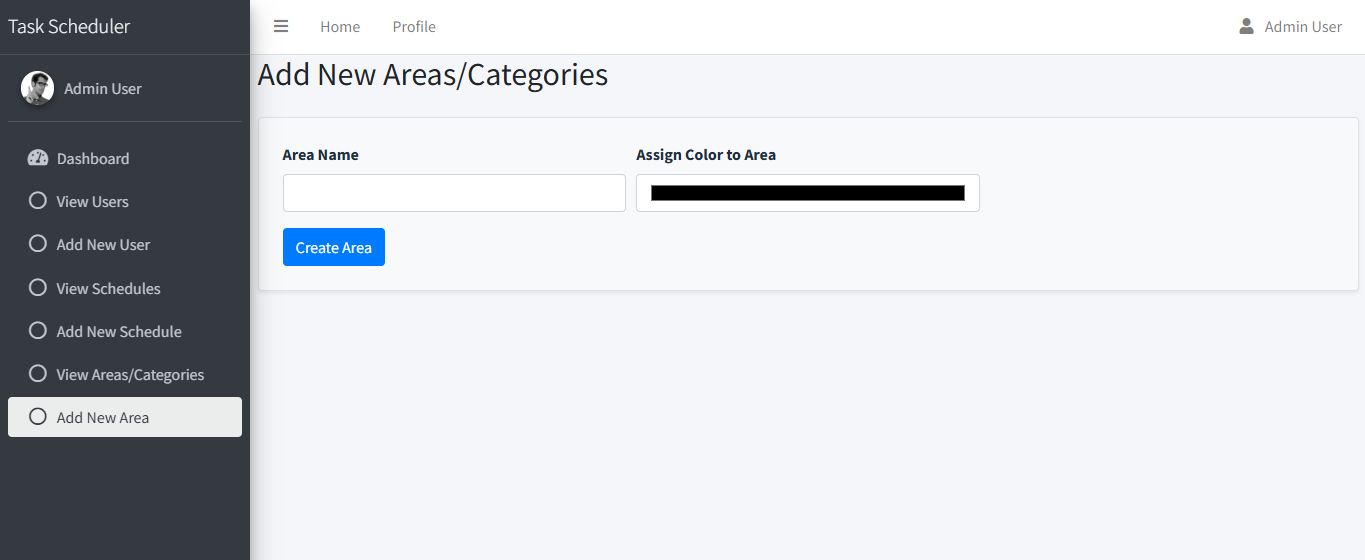Focus the Area Name text field
The image size is (1365, 560).
click(454, 193)
